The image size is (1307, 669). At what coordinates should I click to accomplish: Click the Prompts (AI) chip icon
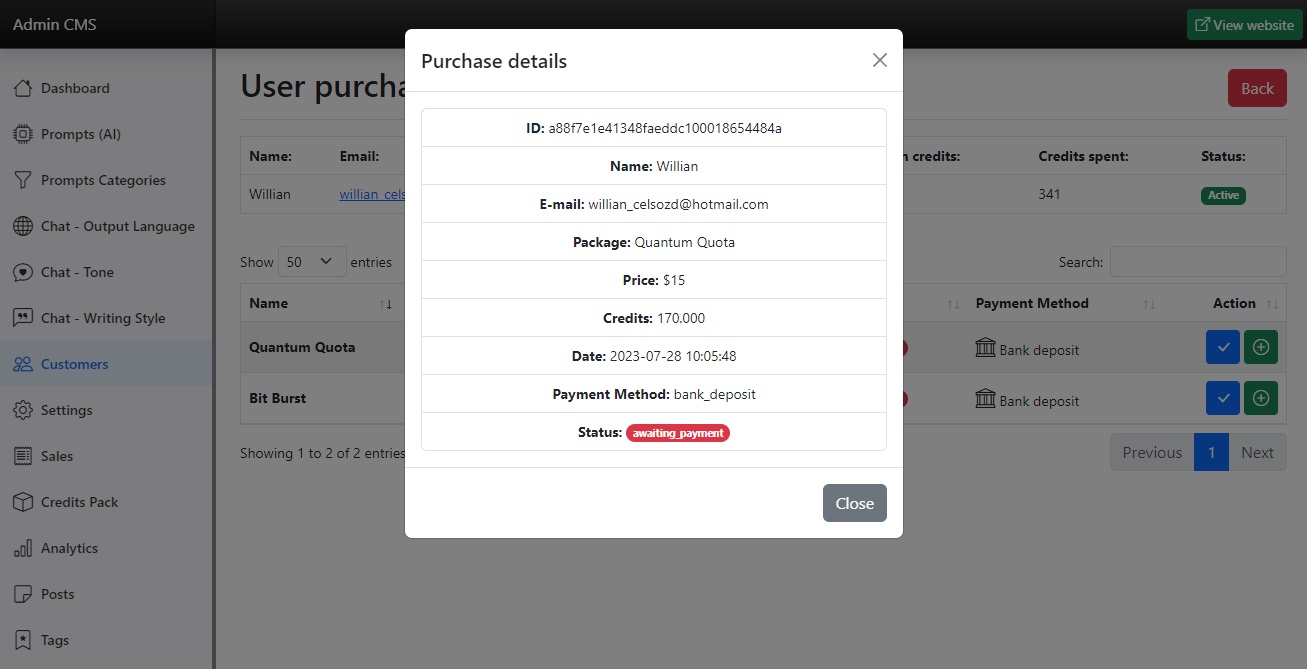coord(23,134)
